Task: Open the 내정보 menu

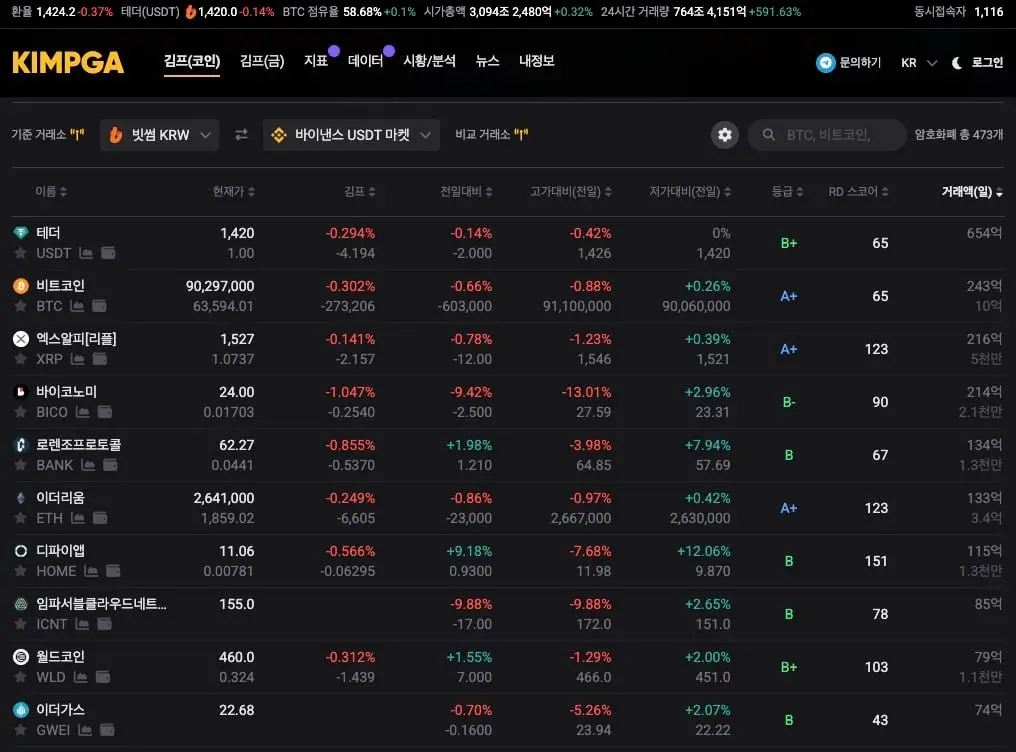Action: pos(537,61)
